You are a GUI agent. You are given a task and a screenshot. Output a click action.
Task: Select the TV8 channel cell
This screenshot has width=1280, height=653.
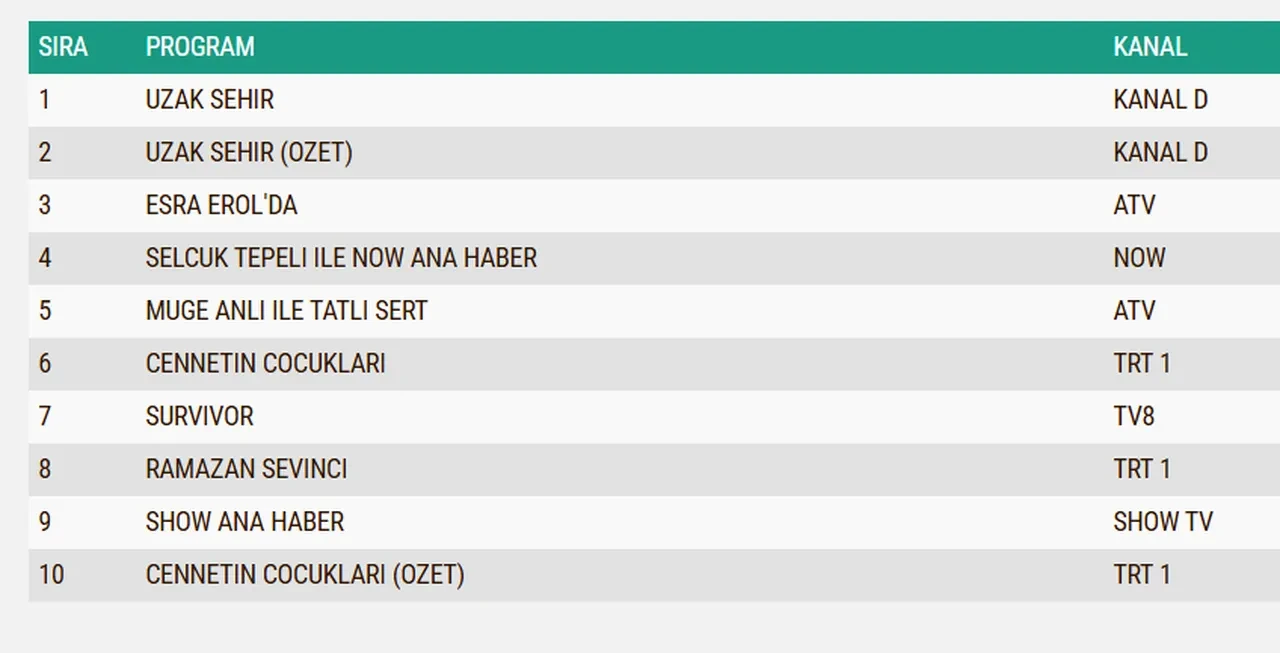click(x=1134, y=416)
